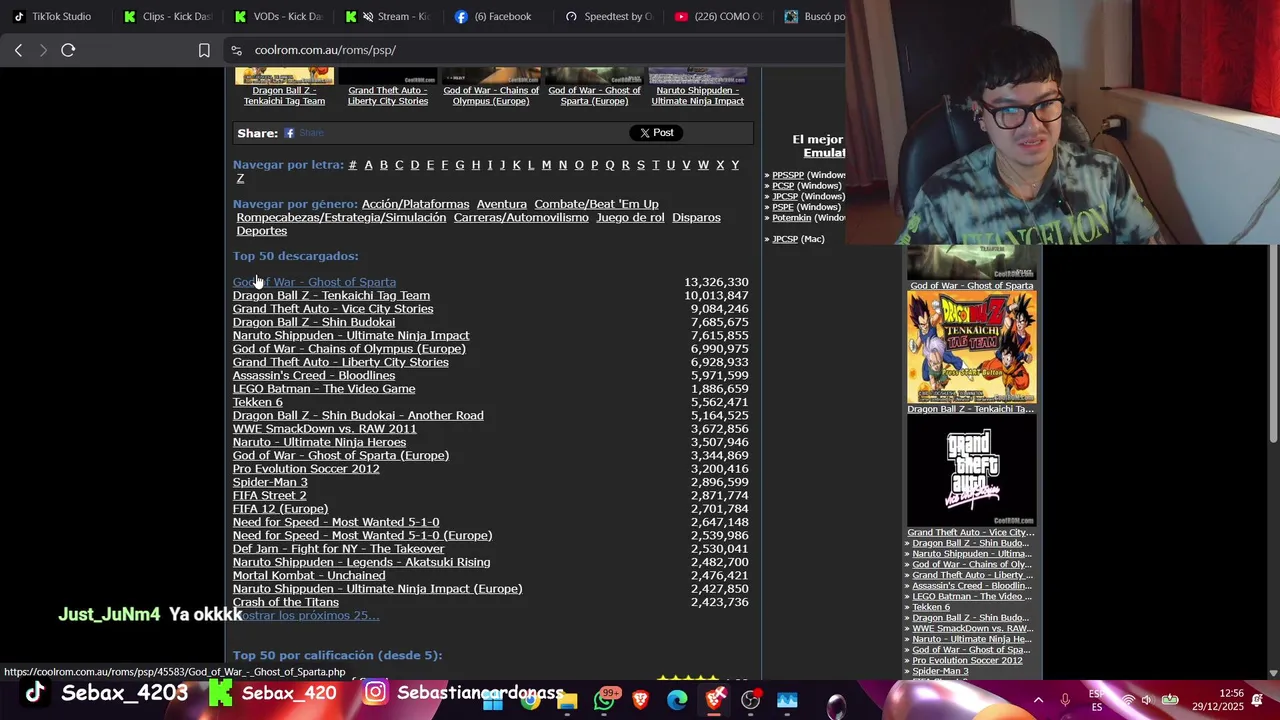Open the Aventura genre link

click(x=501, y=204)
